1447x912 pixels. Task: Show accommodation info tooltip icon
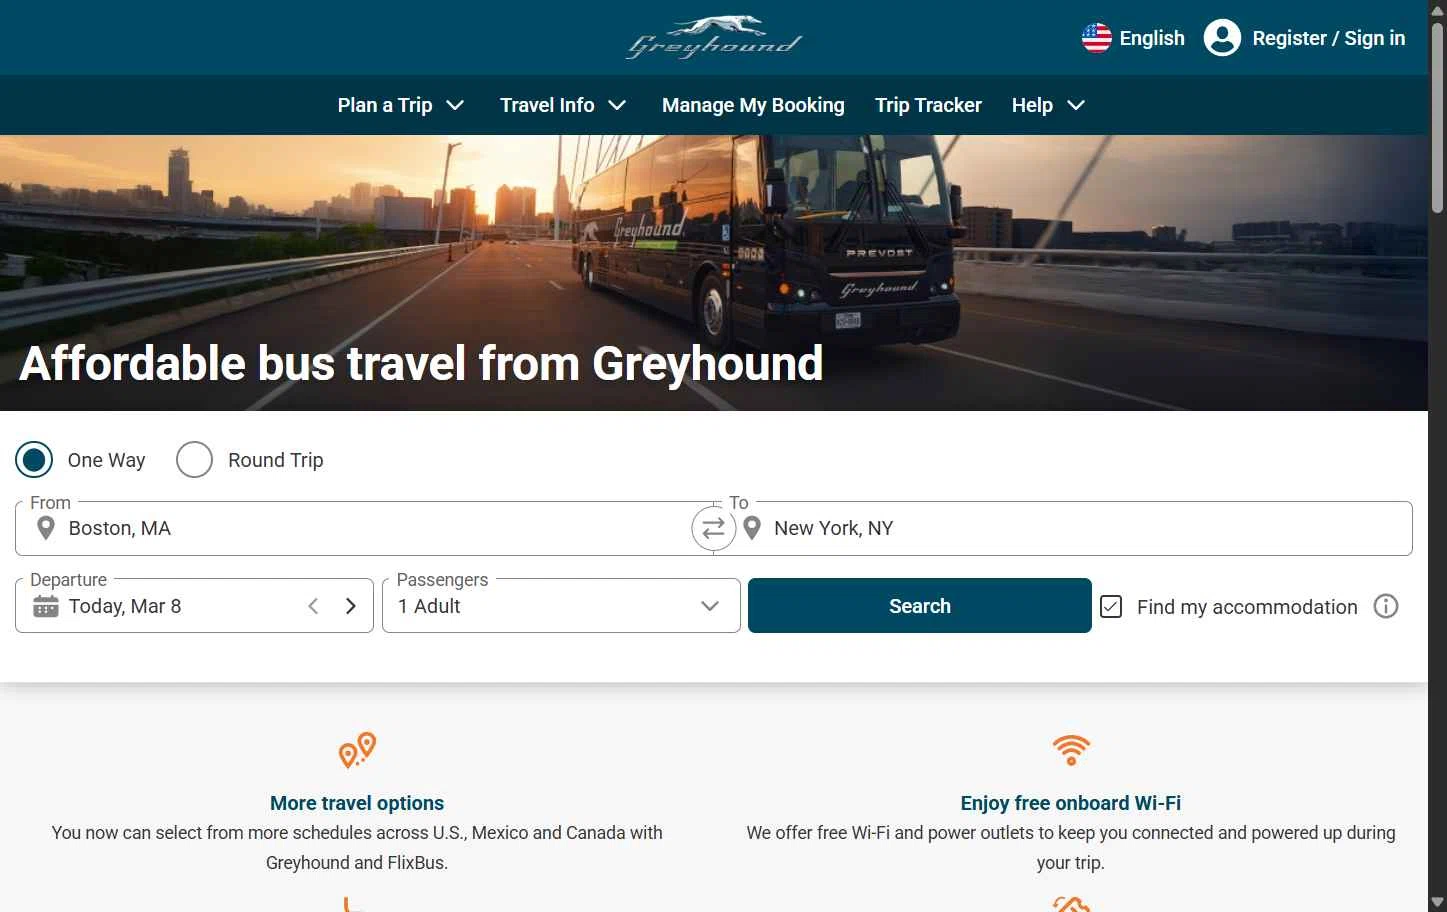coord(1386,606)
